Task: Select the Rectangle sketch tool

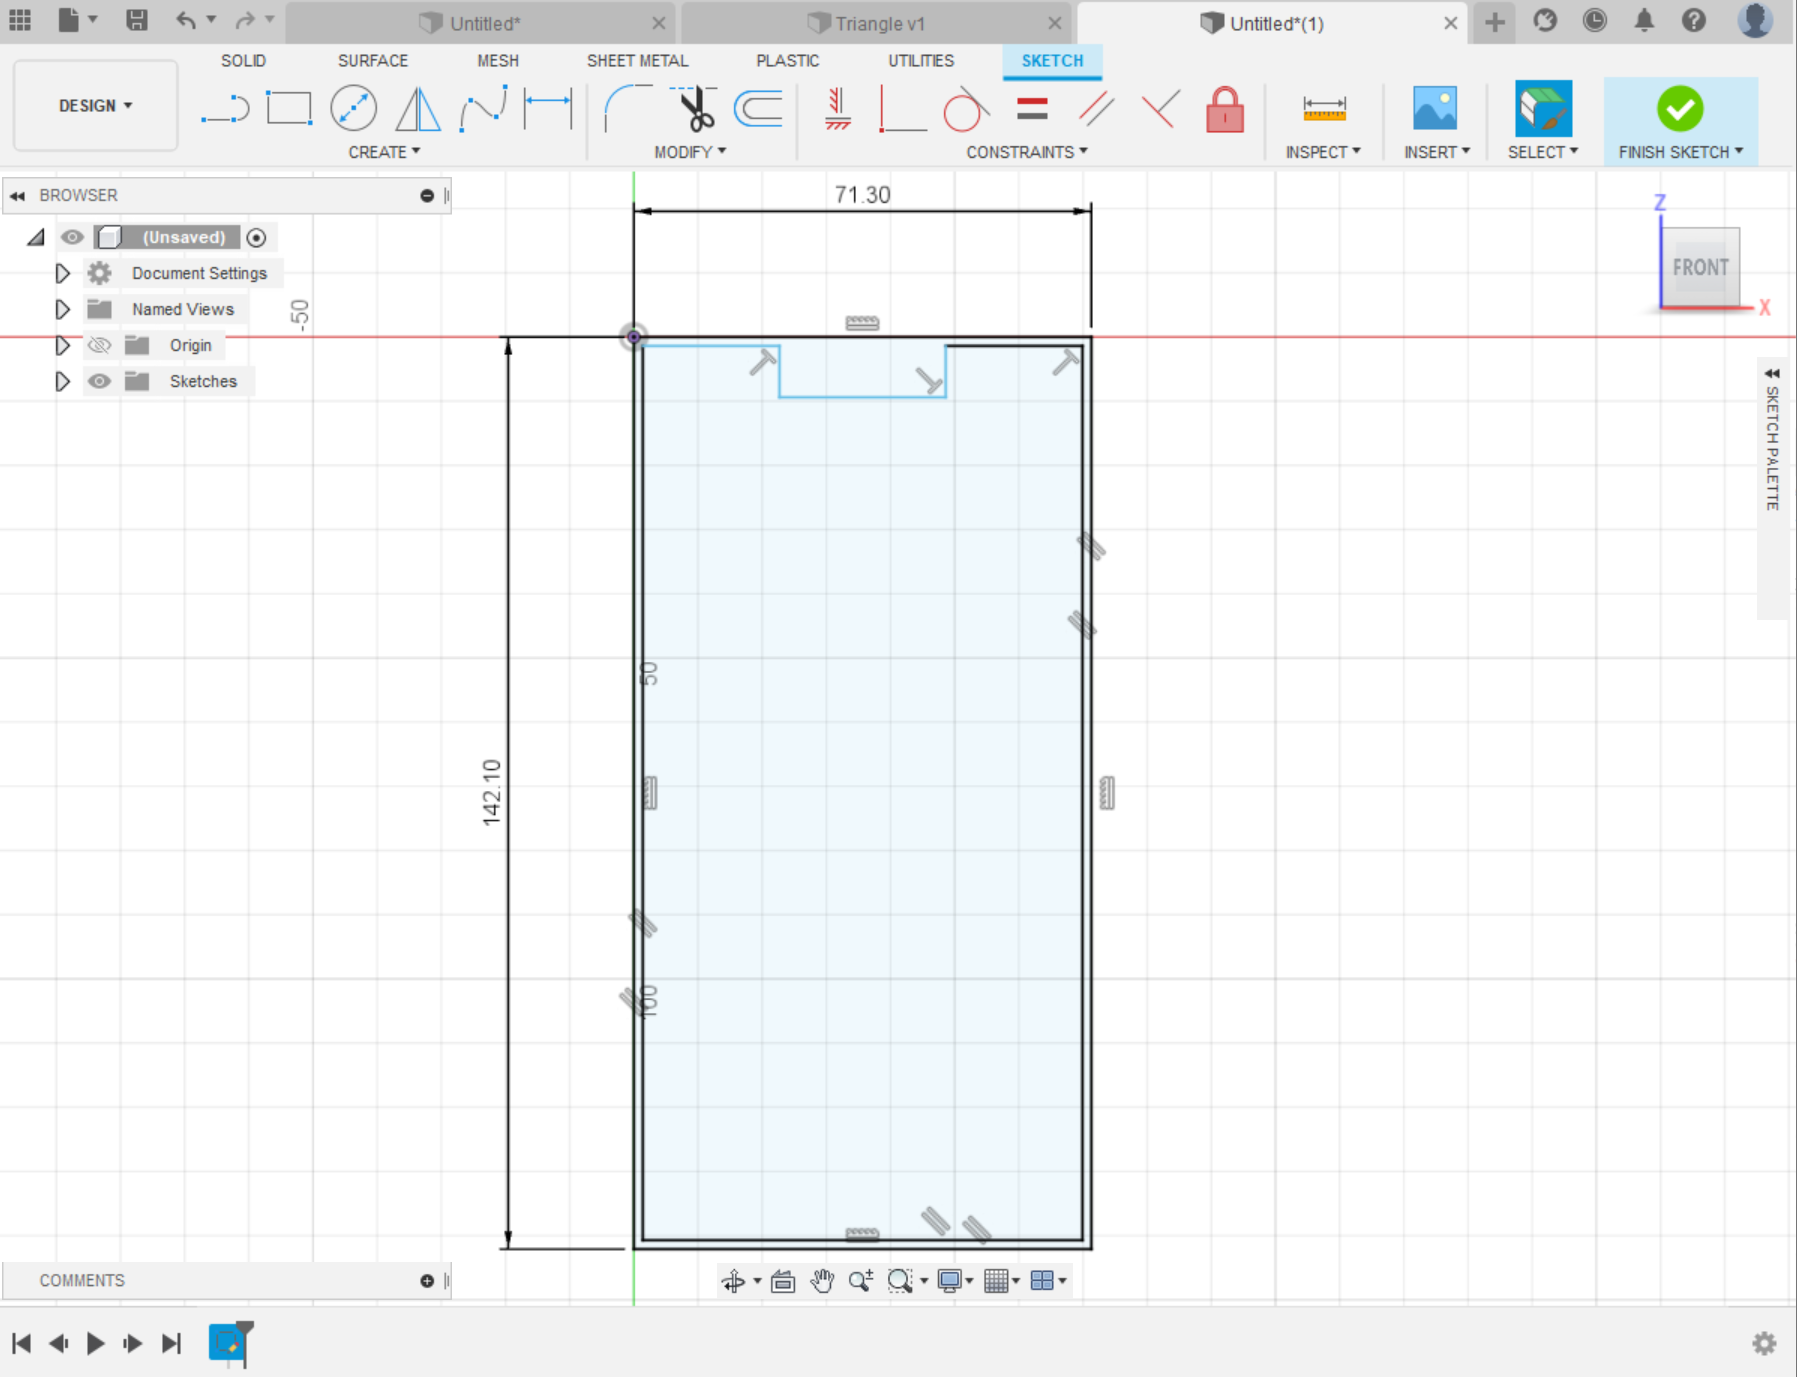Action: (289, 108)
